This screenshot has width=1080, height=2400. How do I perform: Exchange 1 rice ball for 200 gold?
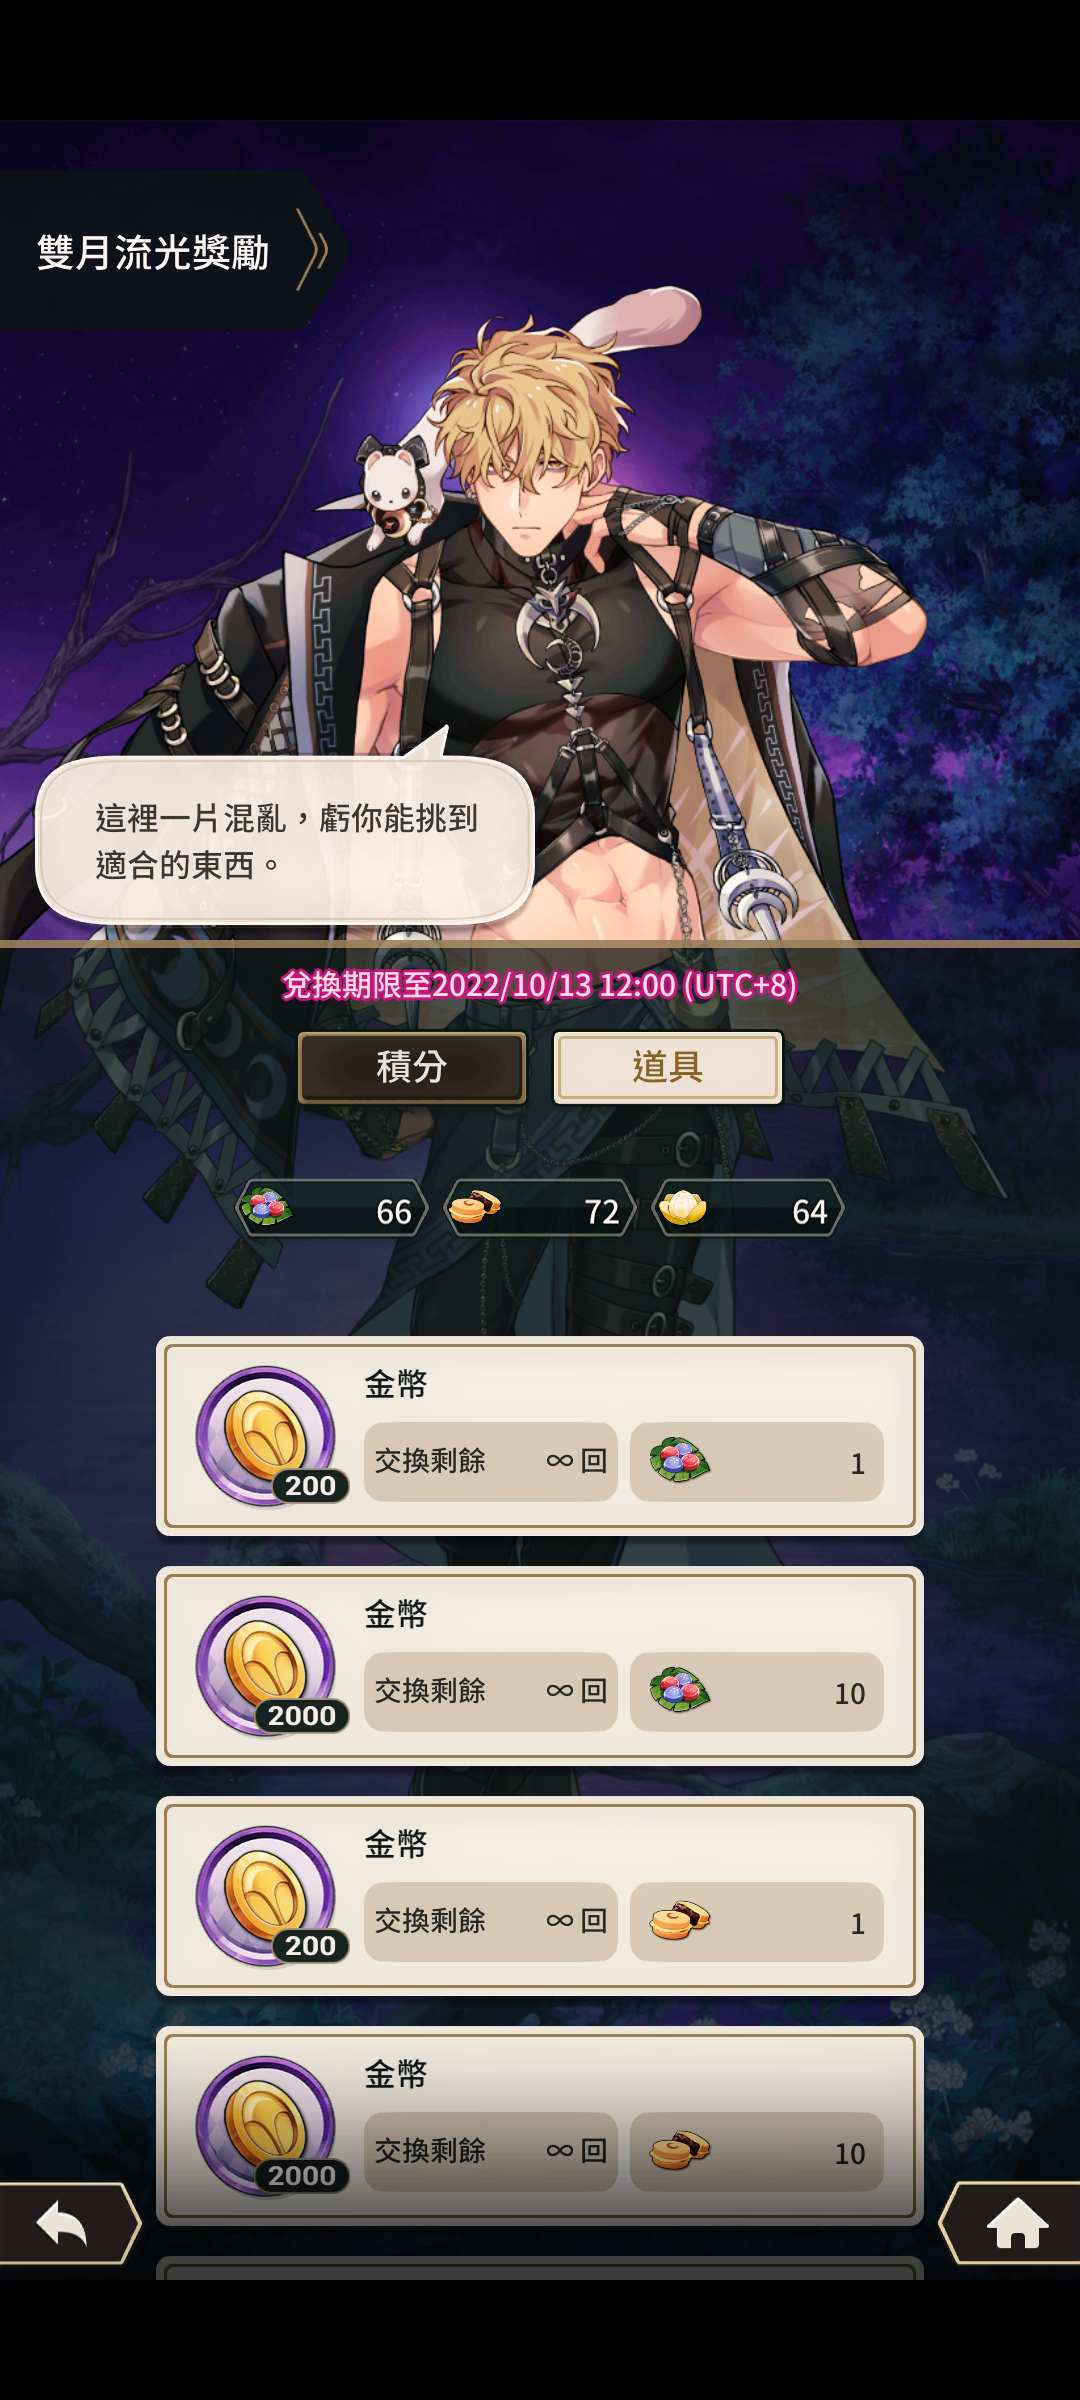click(x=757, y=1462)
